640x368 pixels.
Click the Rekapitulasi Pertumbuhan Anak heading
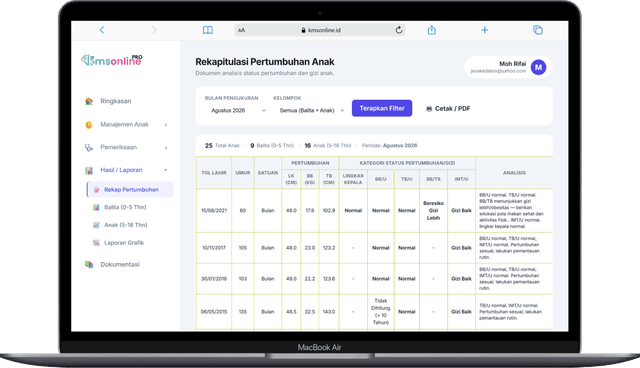click(x=264, y=62)
